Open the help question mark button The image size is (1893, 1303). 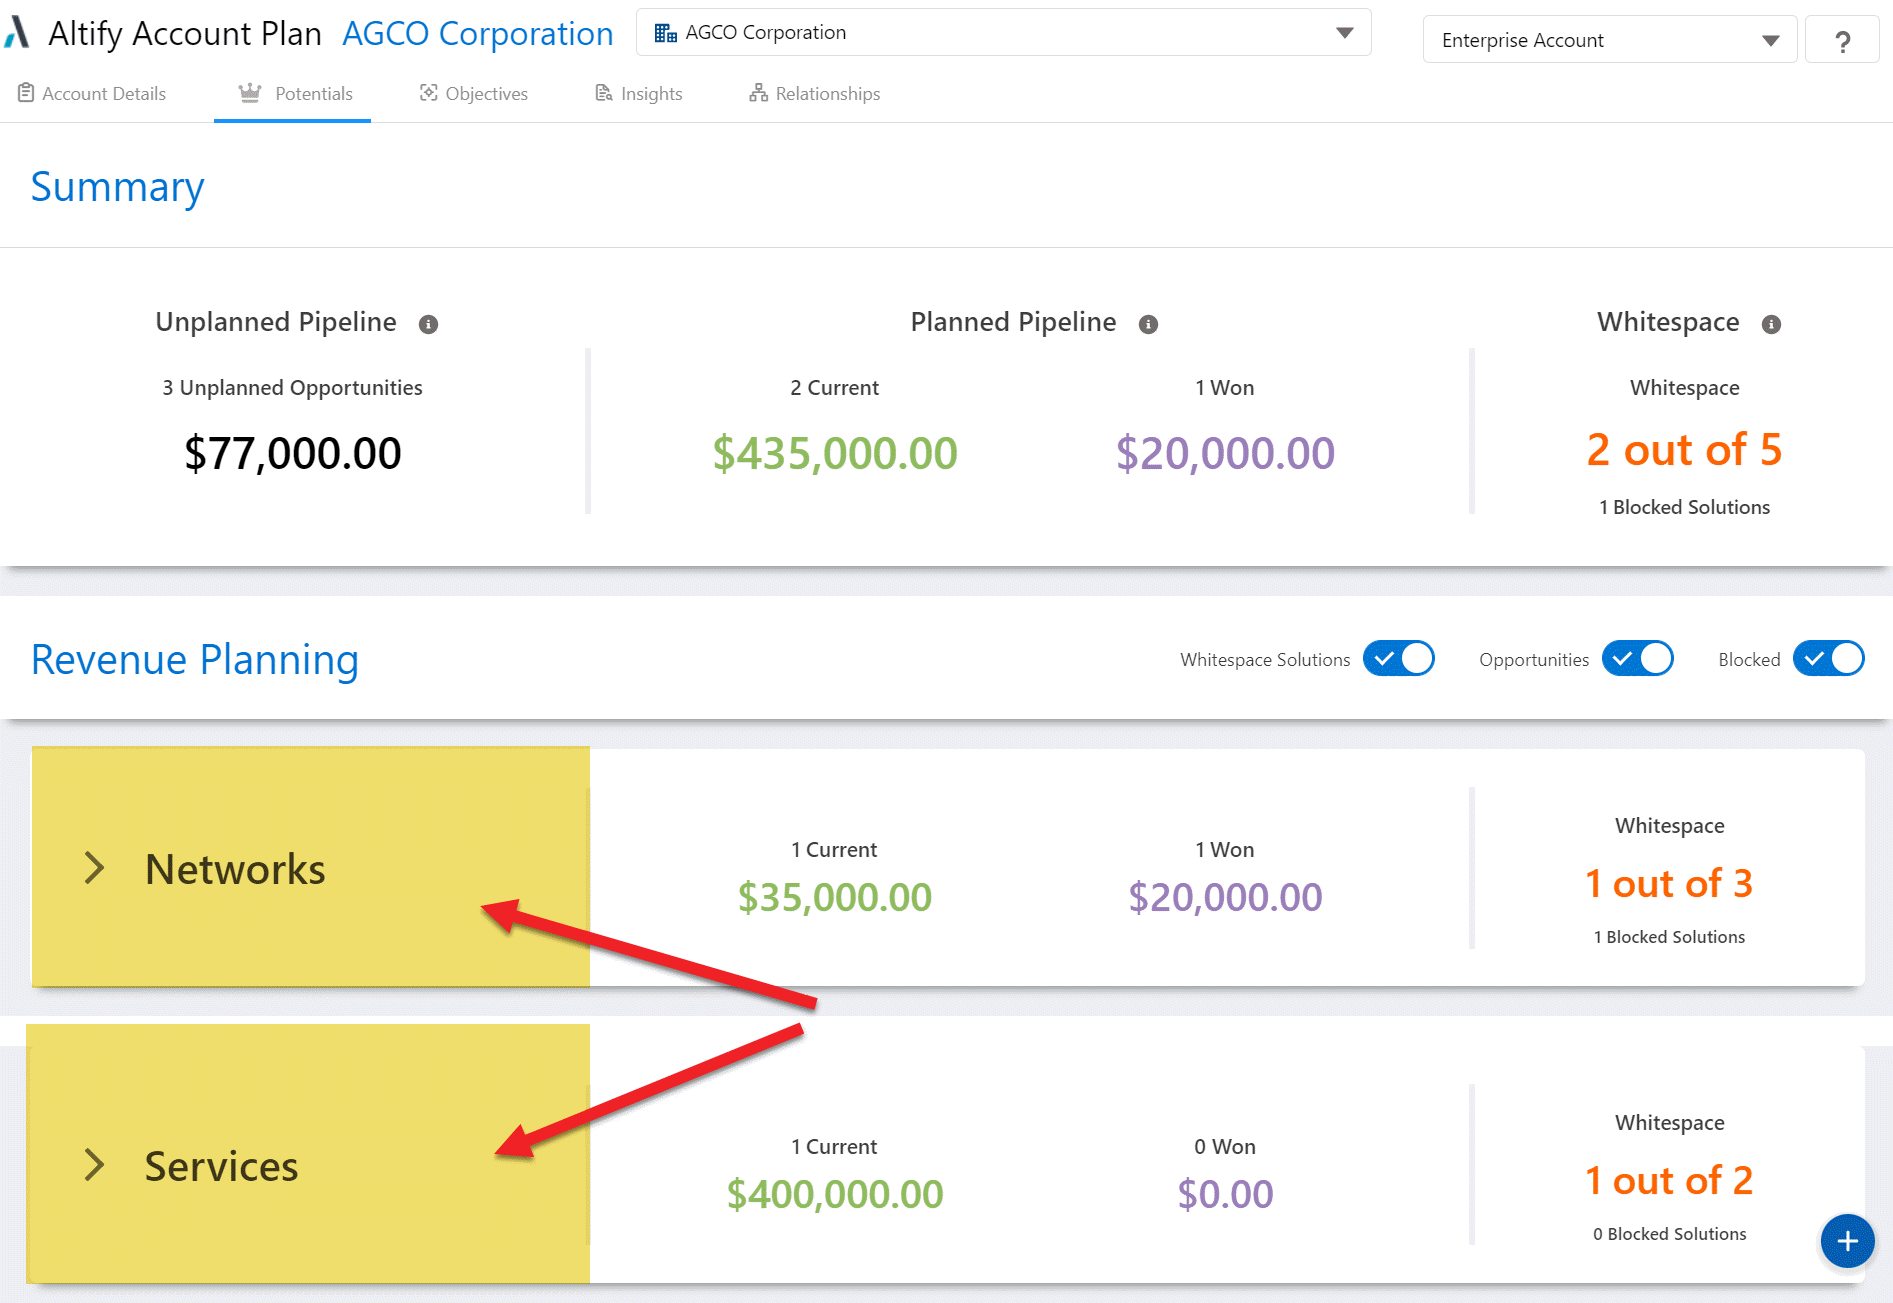1842,41
